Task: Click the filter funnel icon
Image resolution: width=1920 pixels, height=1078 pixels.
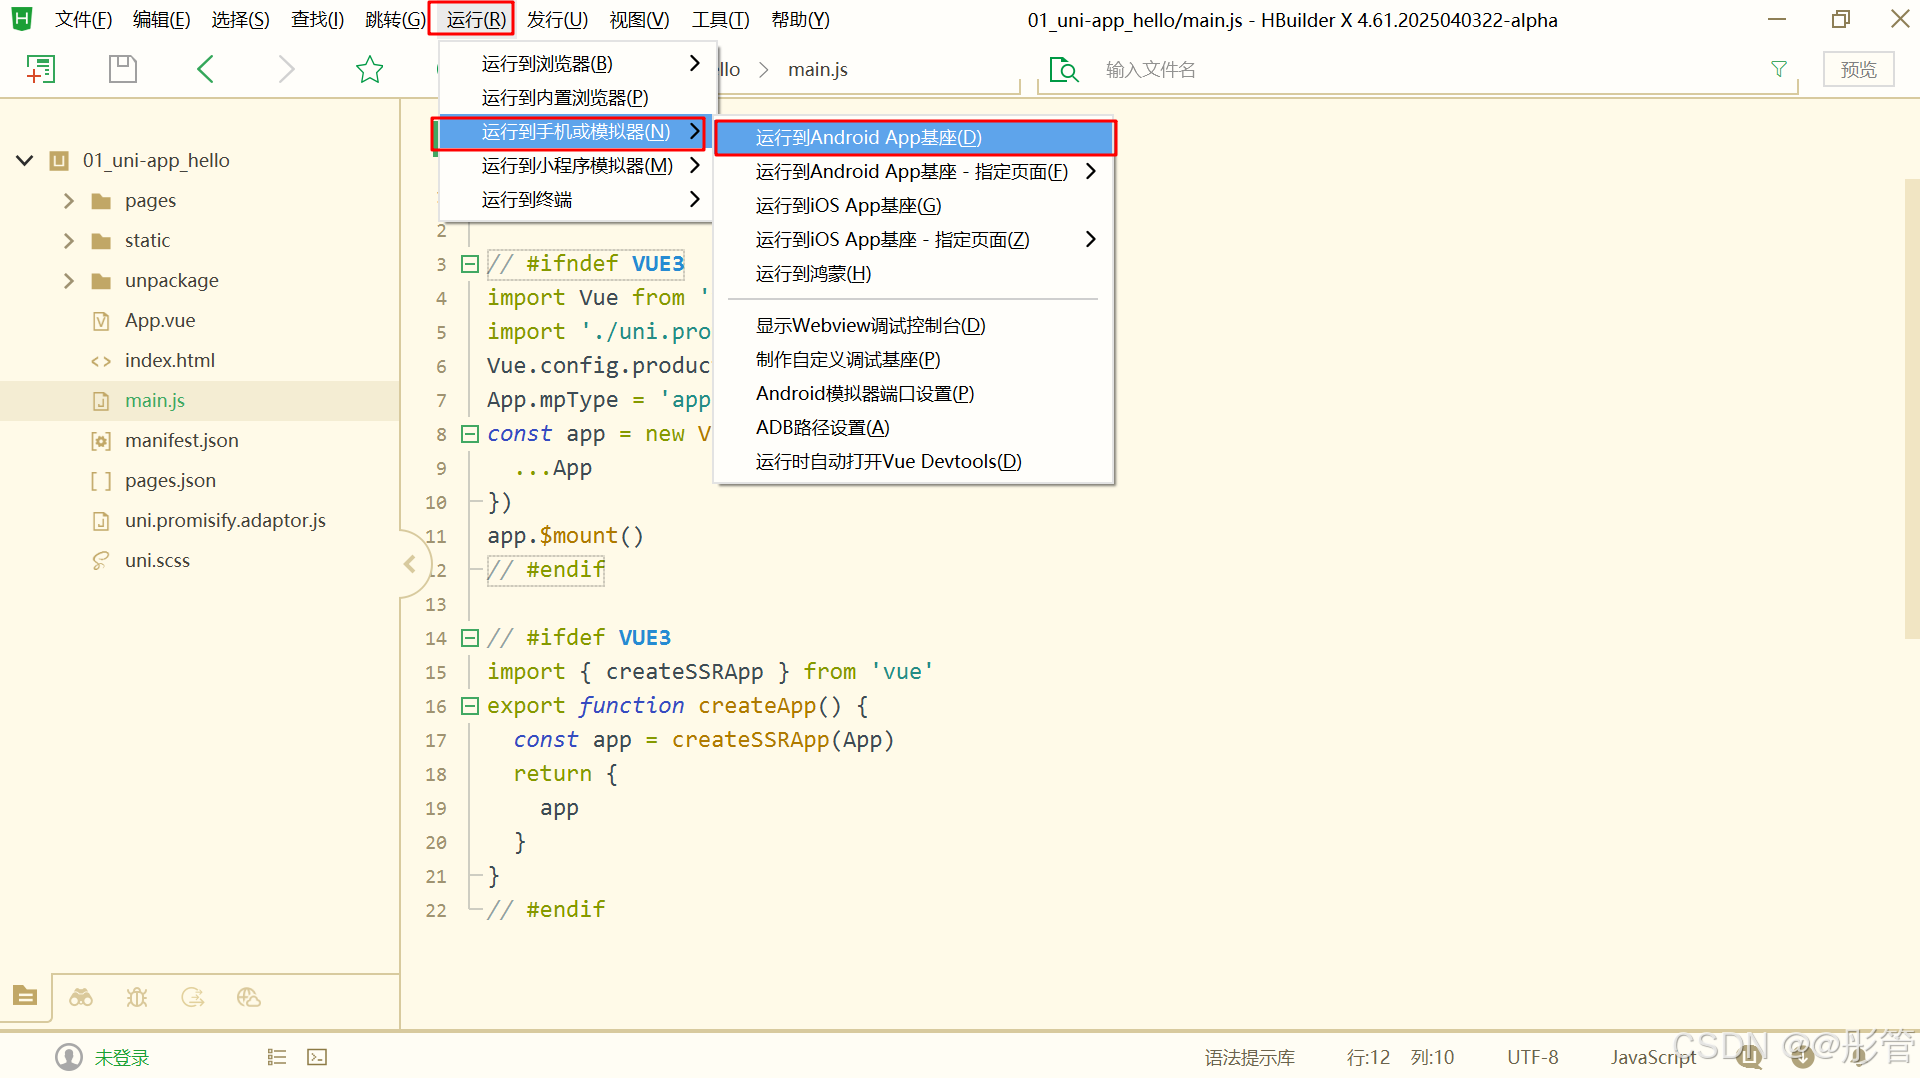Action: 1779,69
